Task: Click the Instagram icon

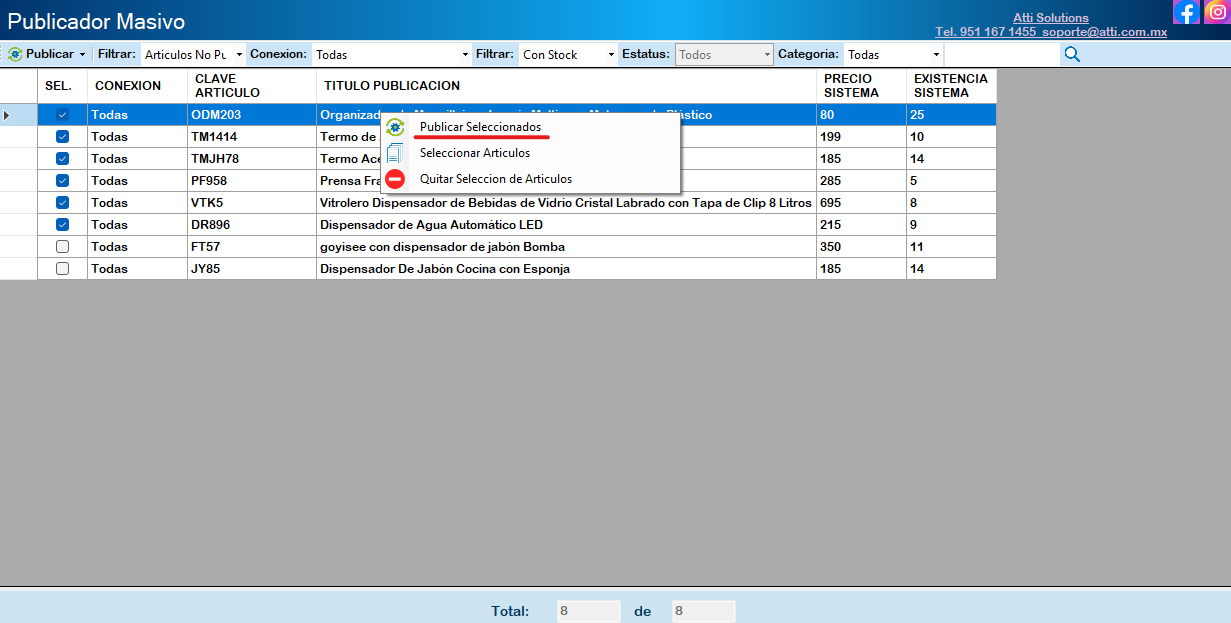Action: (x=1217, y=12)
